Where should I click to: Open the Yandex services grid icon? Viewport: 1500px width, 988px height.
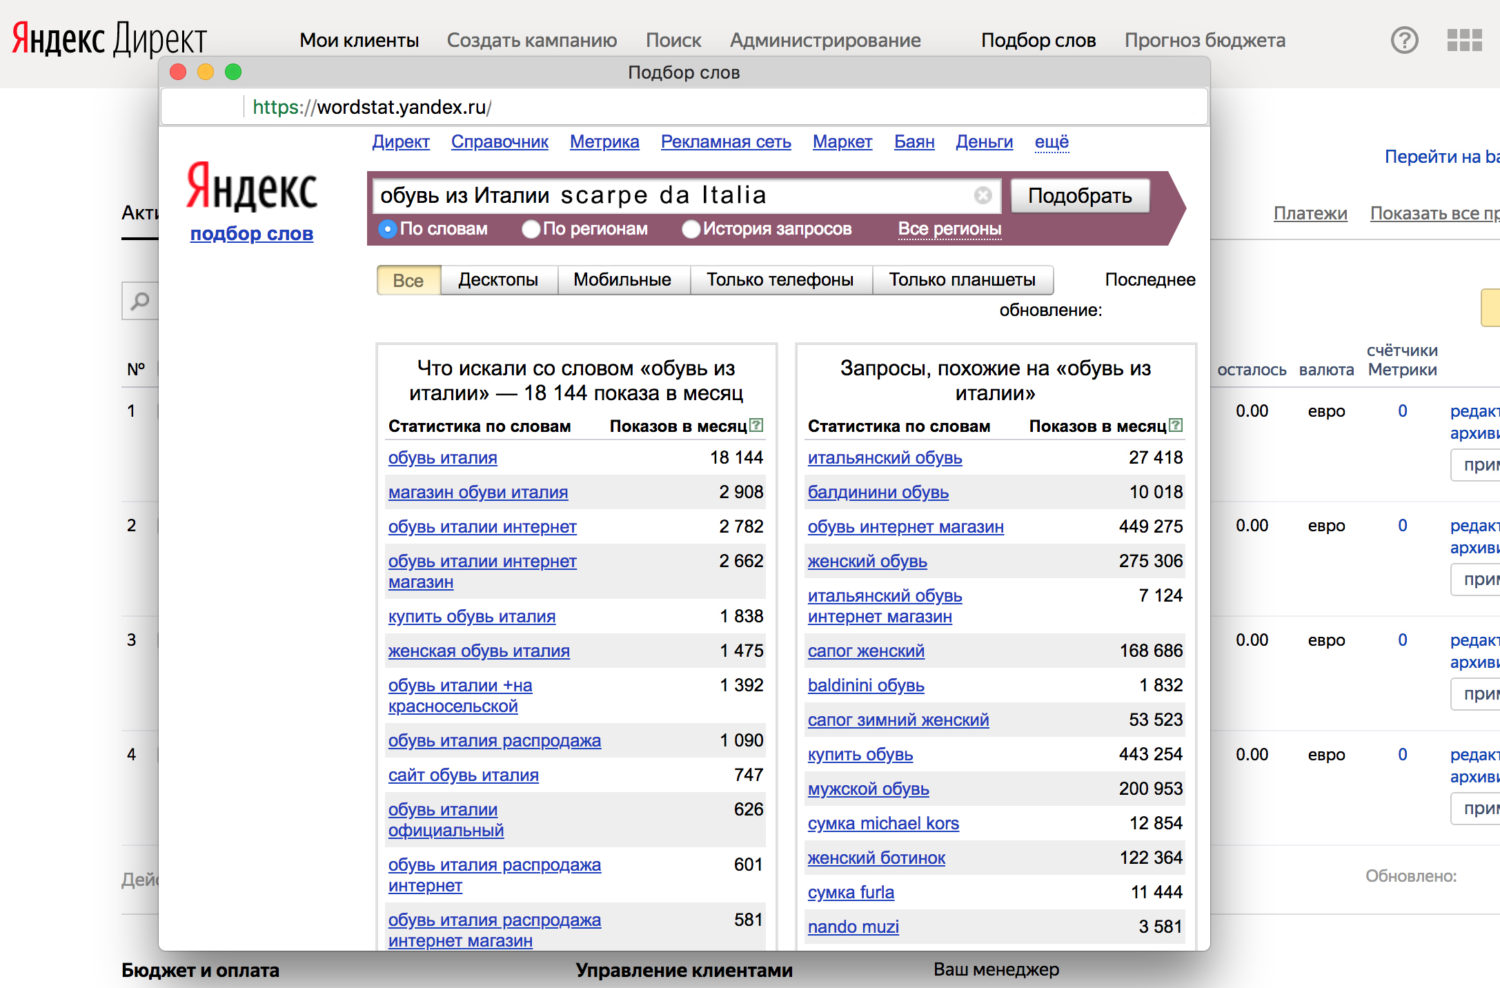1465,40
